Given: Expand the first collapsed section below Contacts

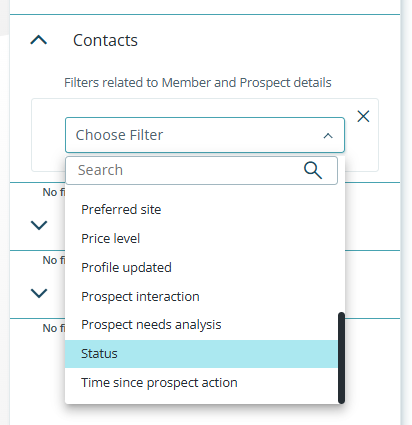Looking at the screenshot, I should tap(39, 225).
